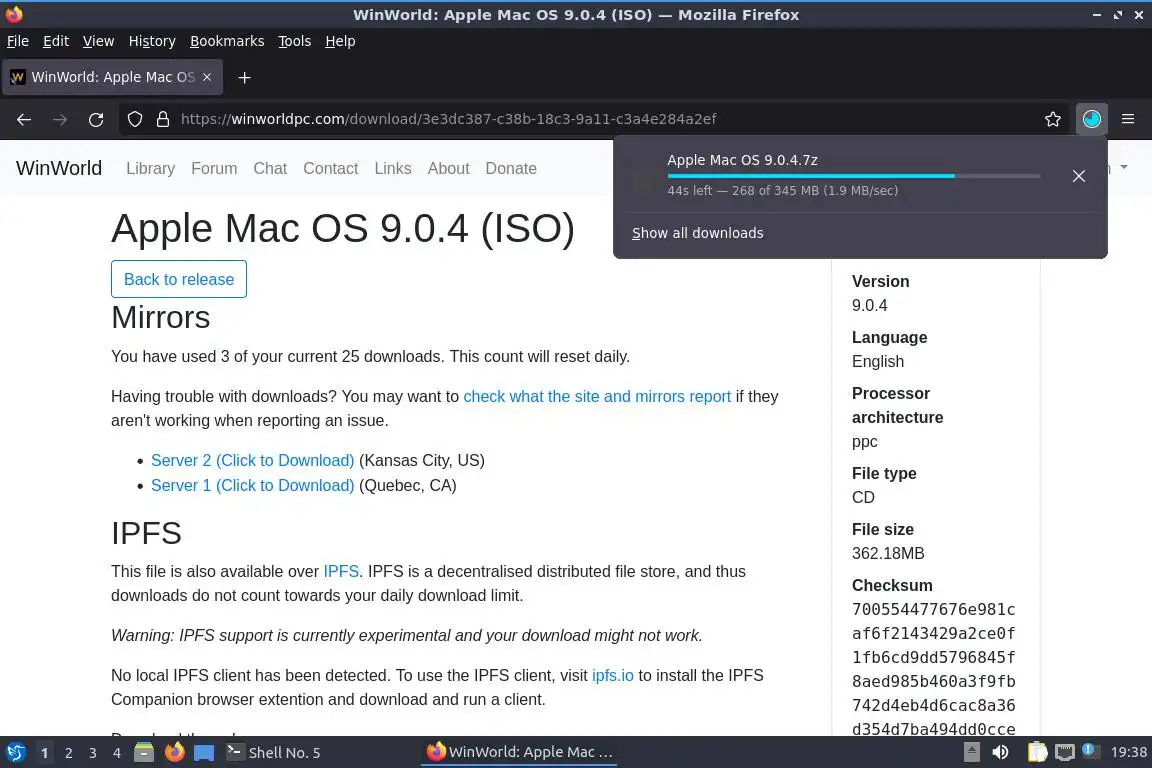Close the WinWorld browser tab
1152x768 pixels.
point(207,77)
